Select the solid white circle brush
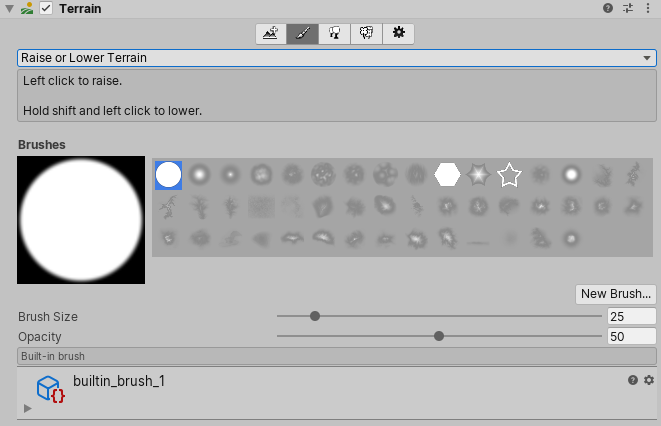The image size is (661, 426). (168, 175)
